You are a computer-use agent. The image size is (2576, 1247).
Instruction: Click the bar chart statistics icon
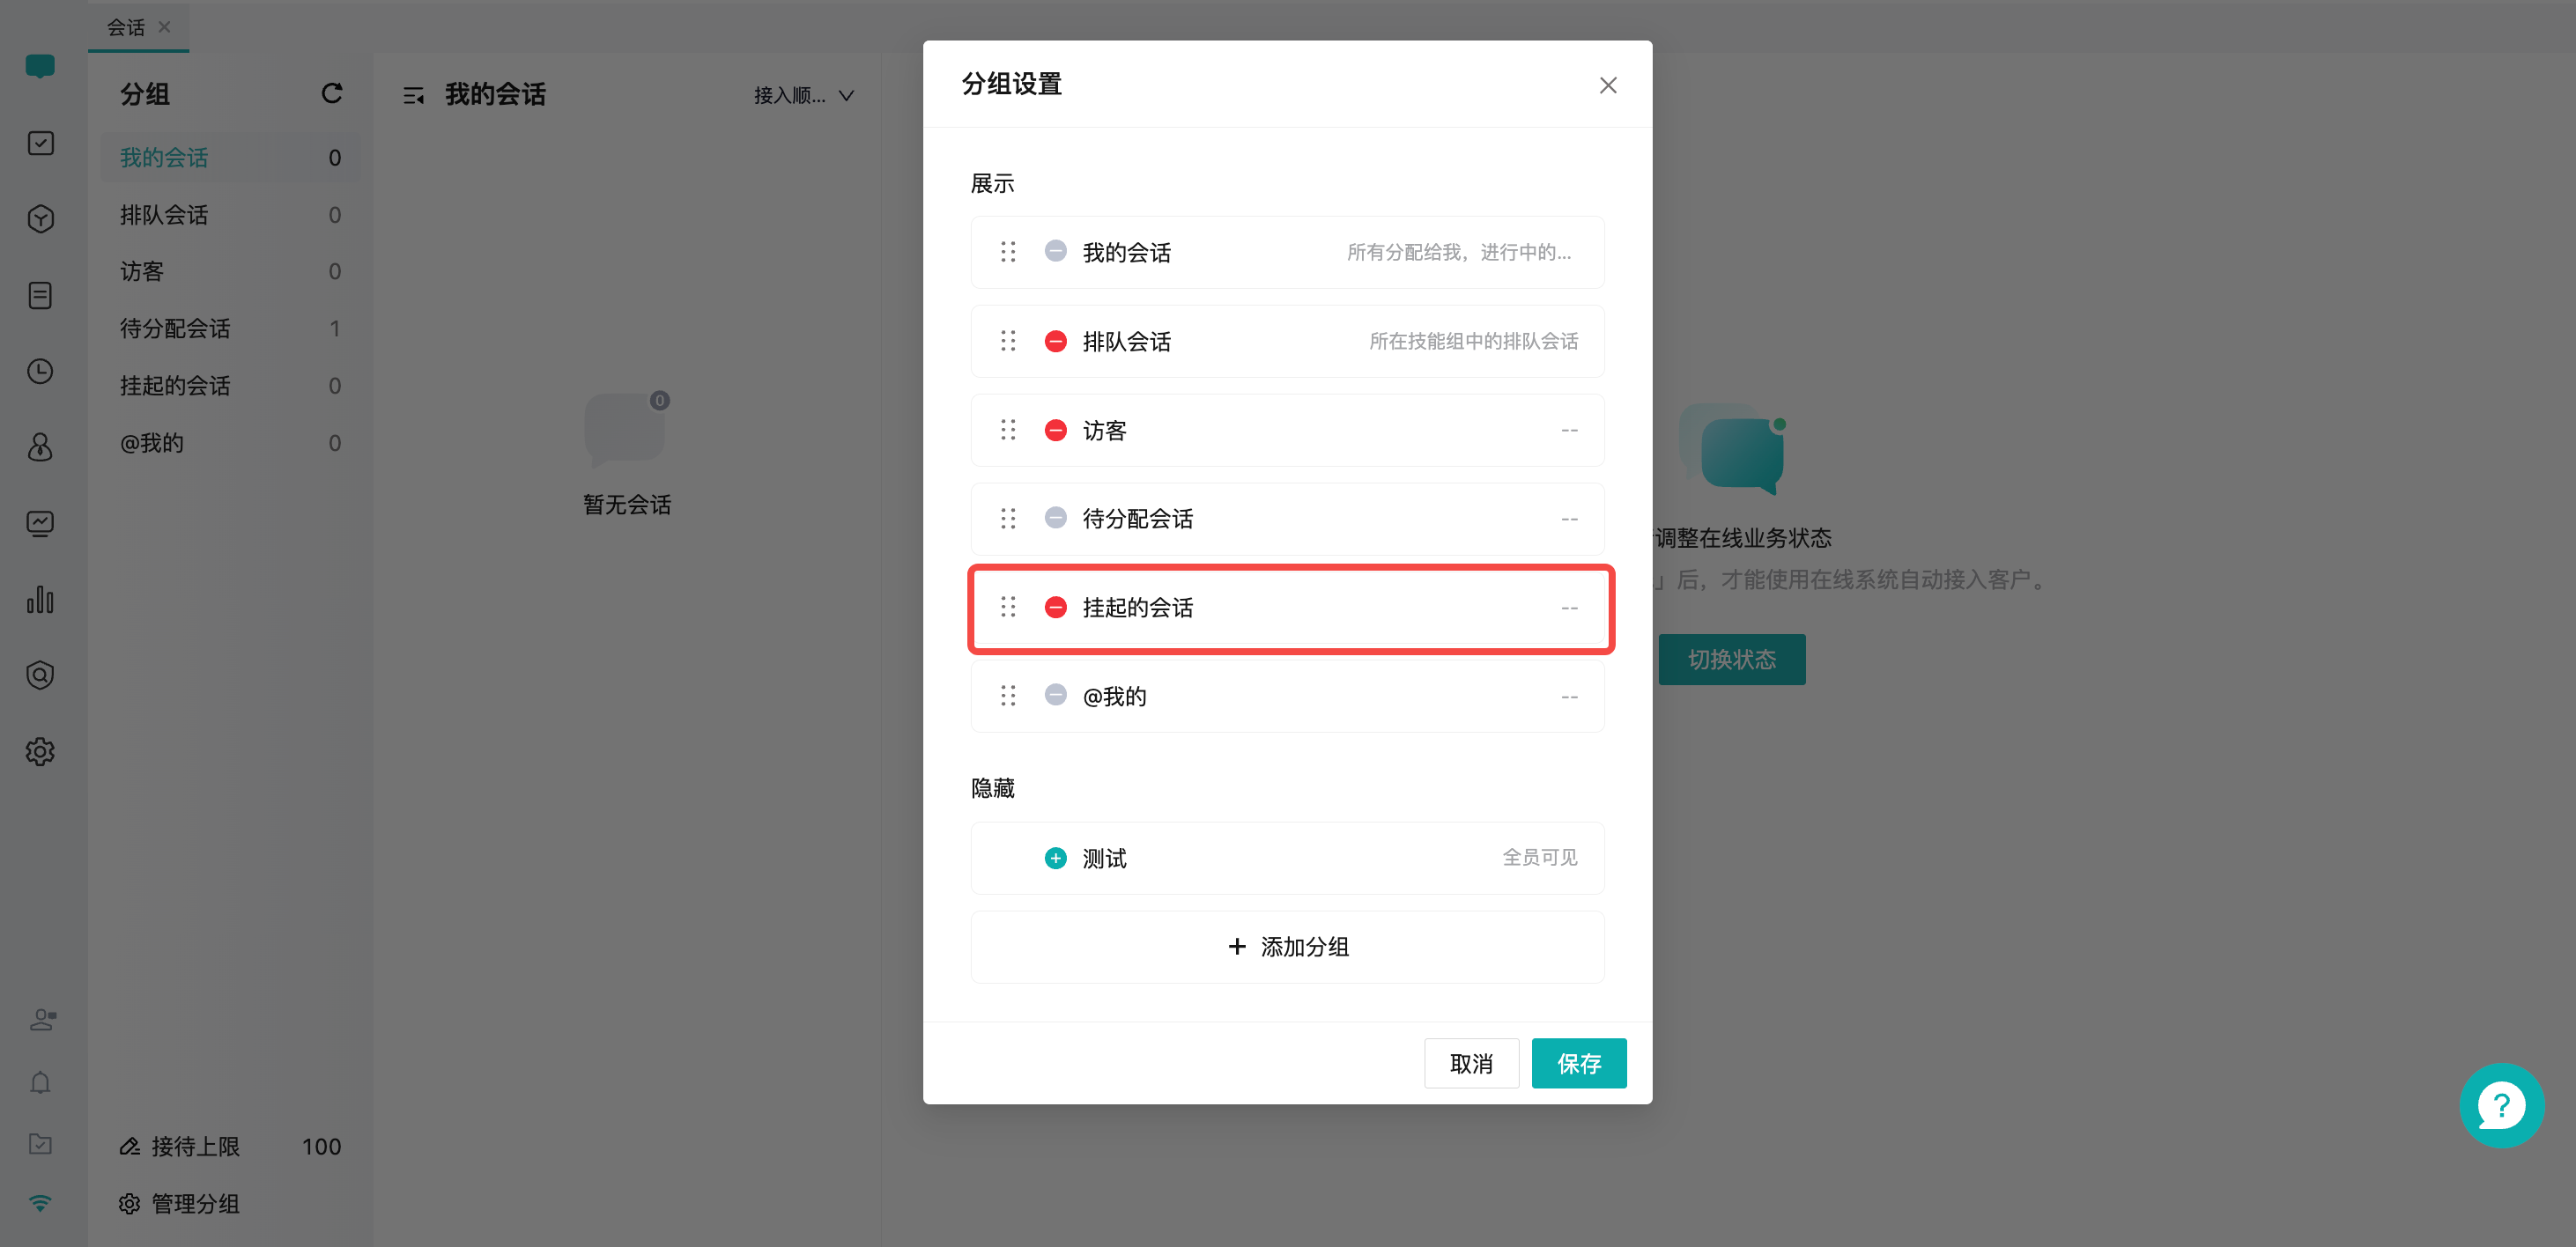pyautogui.click(x=40, y=599)
